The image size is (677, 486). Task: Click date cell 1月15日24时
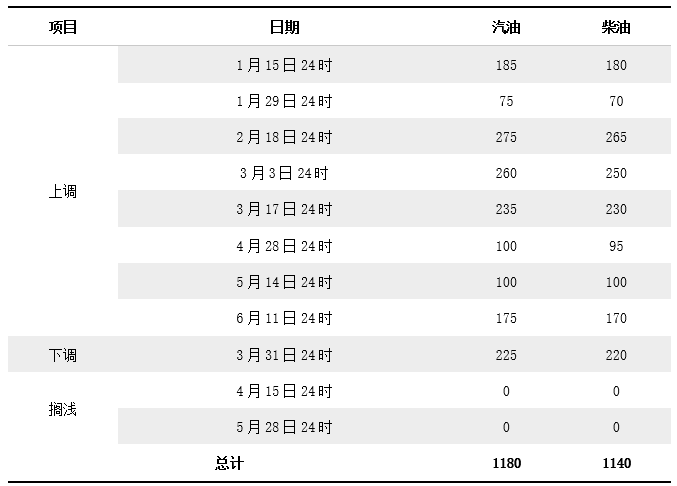pyautogui.click(x=285, y=65)
